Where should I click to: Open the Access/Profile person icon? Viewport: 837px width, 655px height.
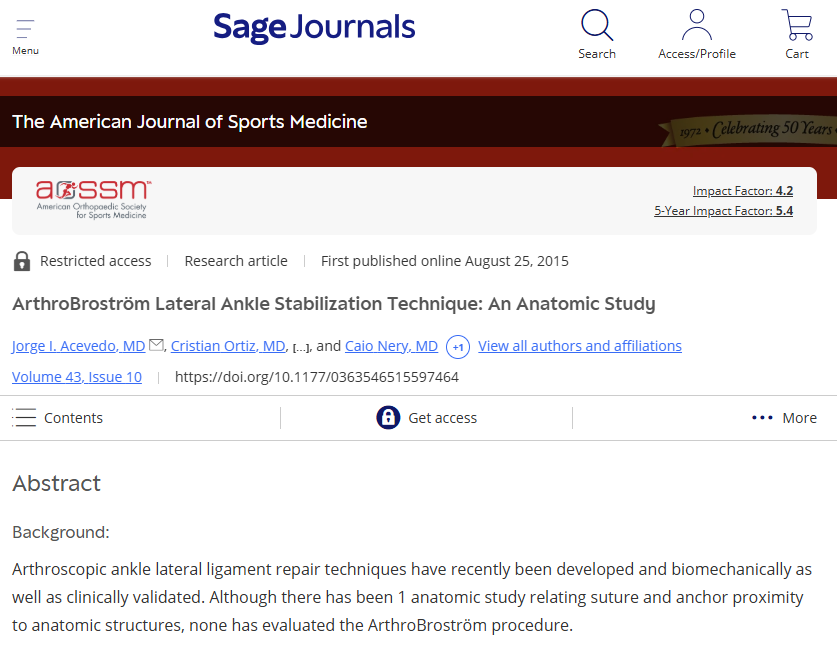tap(697, 25)
